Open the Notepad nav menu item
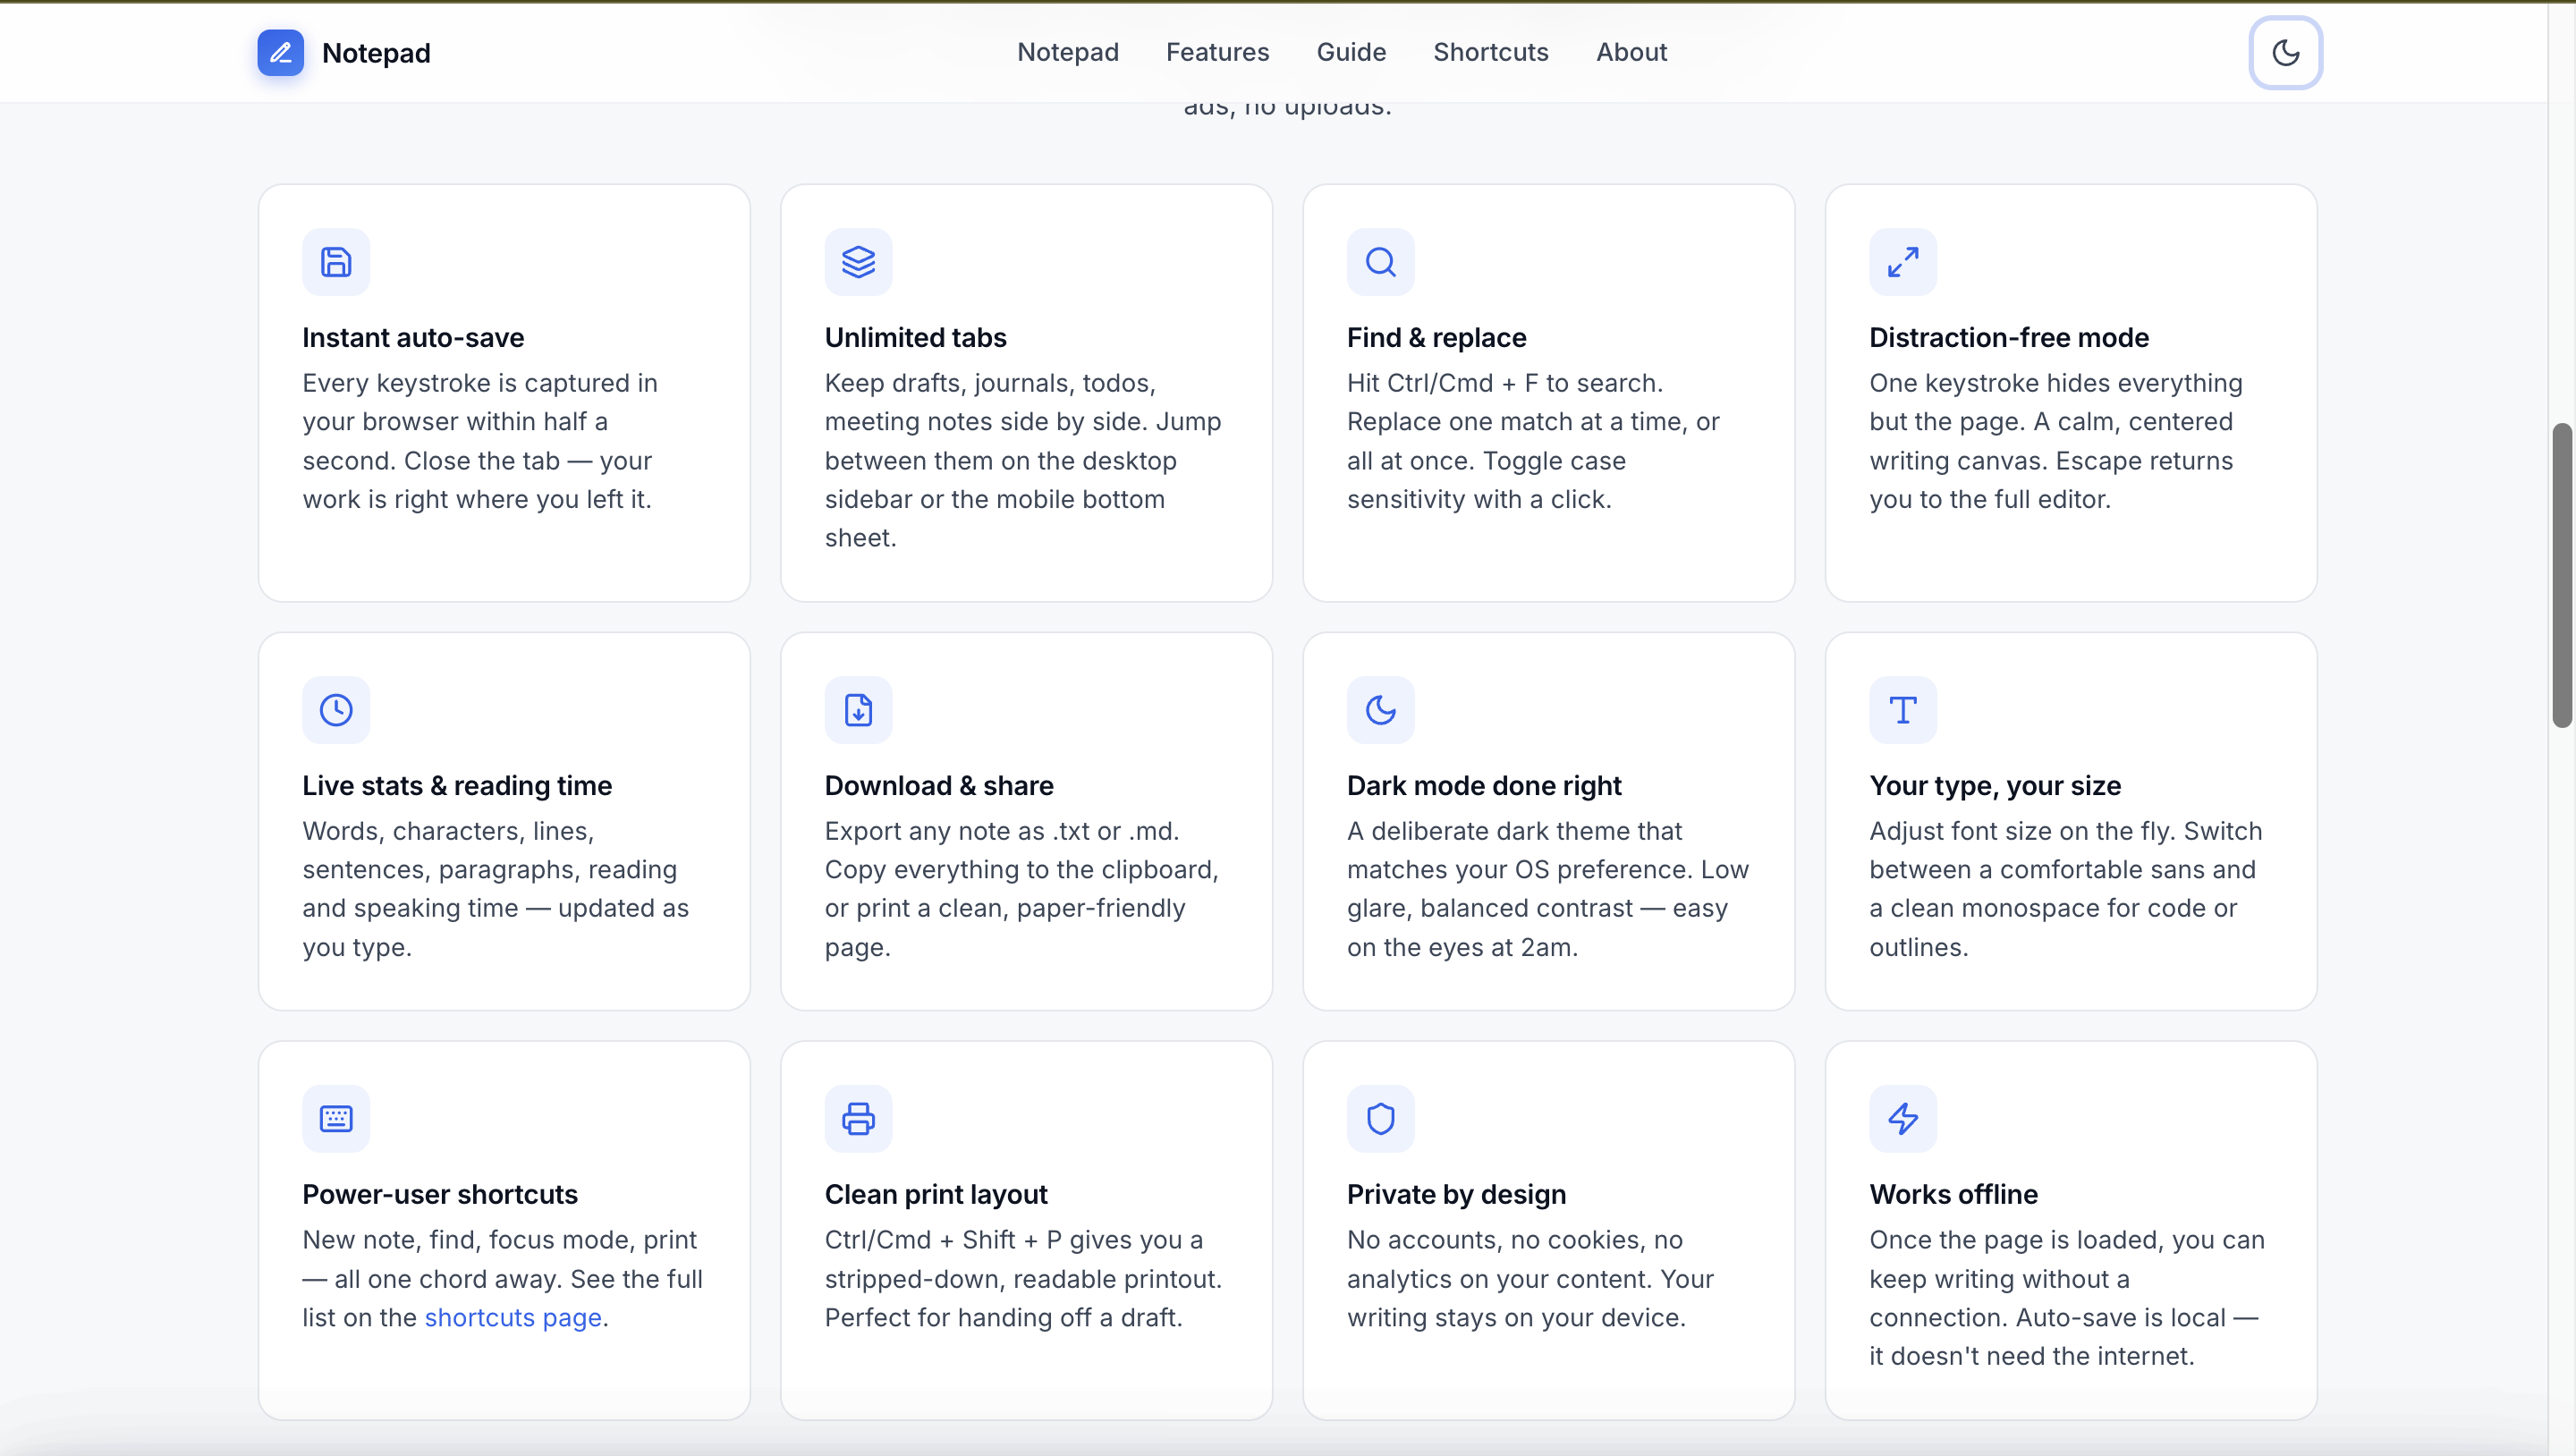The height and width of the screenshot is (1456, 2576). [1067, 52]
